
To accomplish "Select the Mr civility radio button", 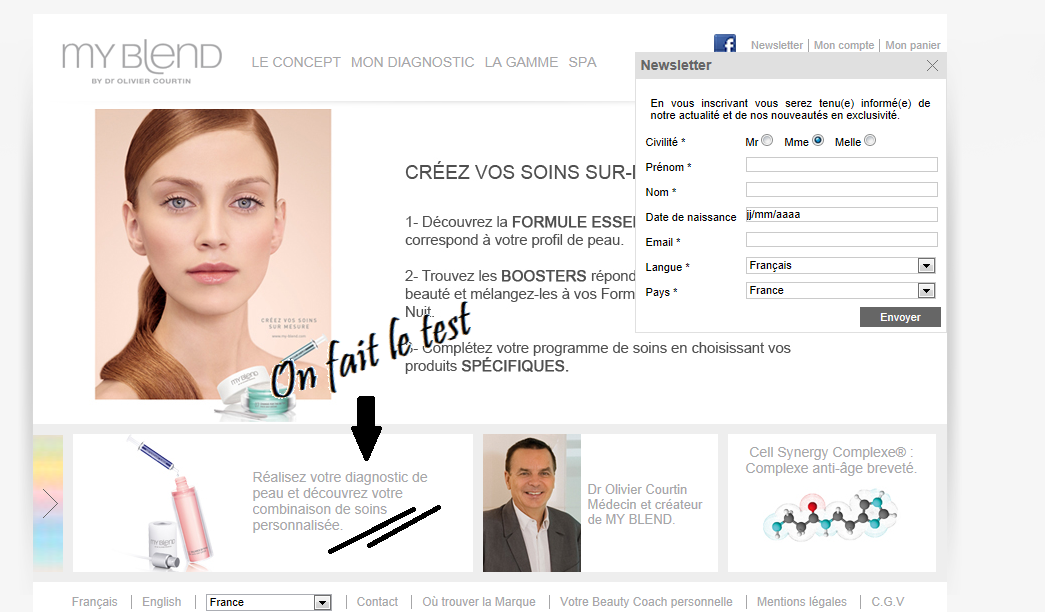I will point(767,141).
